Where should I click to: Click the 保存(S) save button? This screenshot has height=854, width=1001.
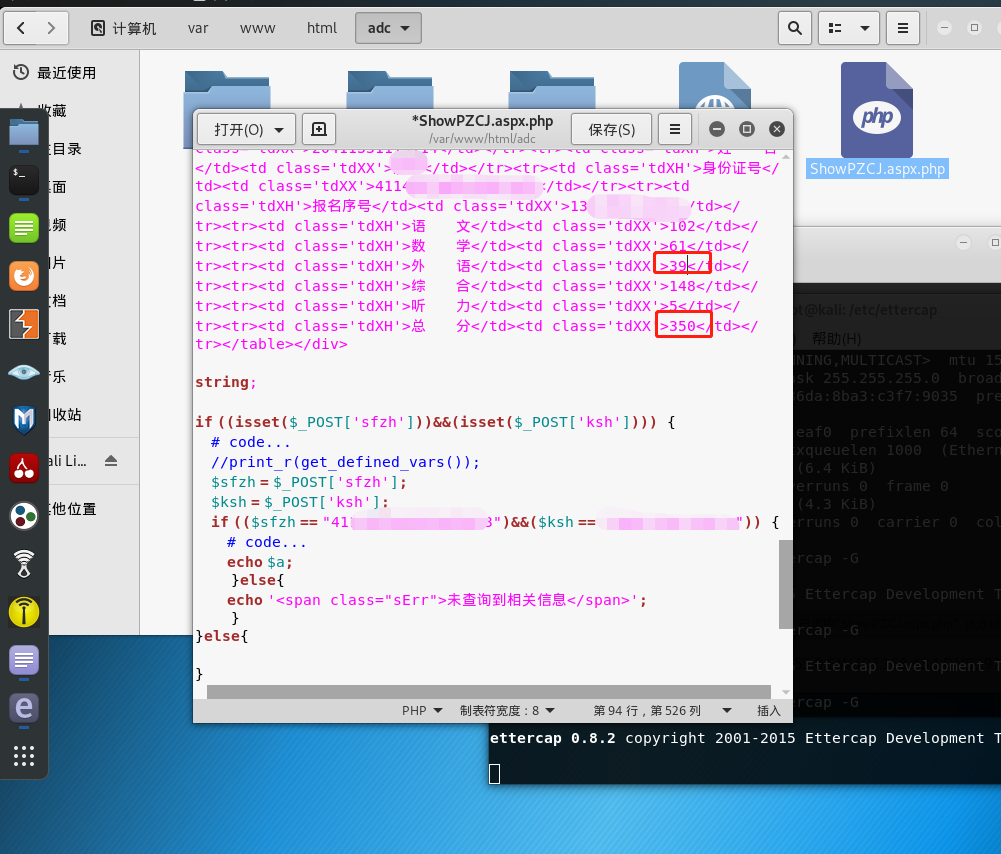[x=612, y=130]
